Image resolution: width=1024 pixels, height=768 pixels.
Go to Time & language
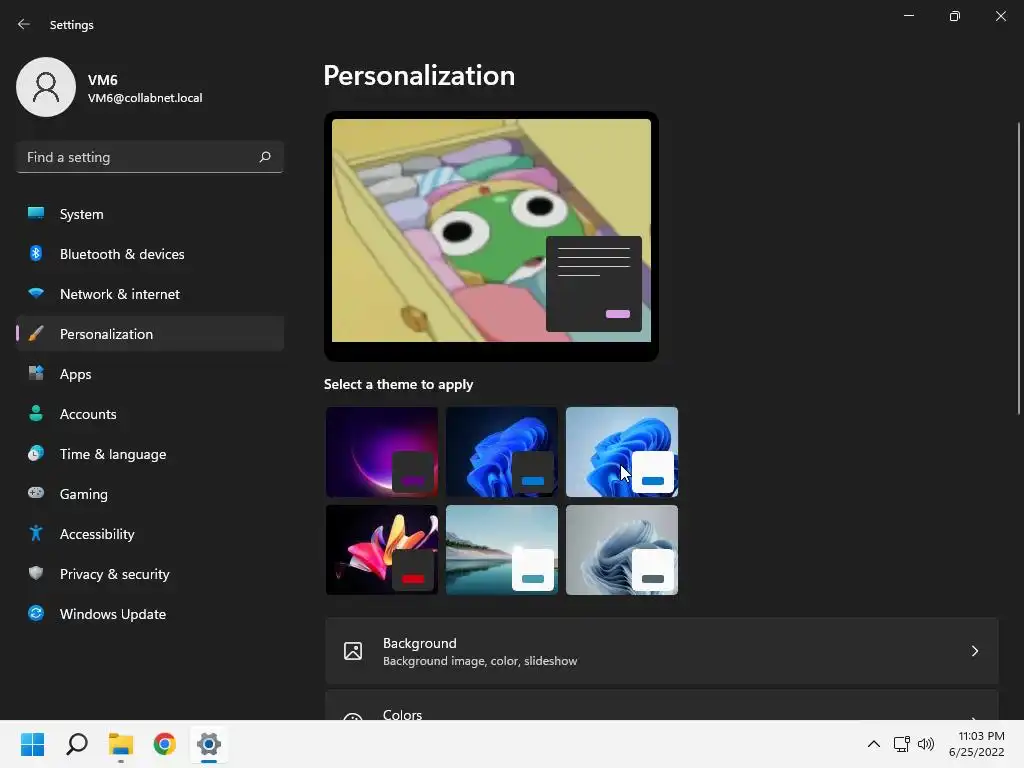[x=150, y=453]
